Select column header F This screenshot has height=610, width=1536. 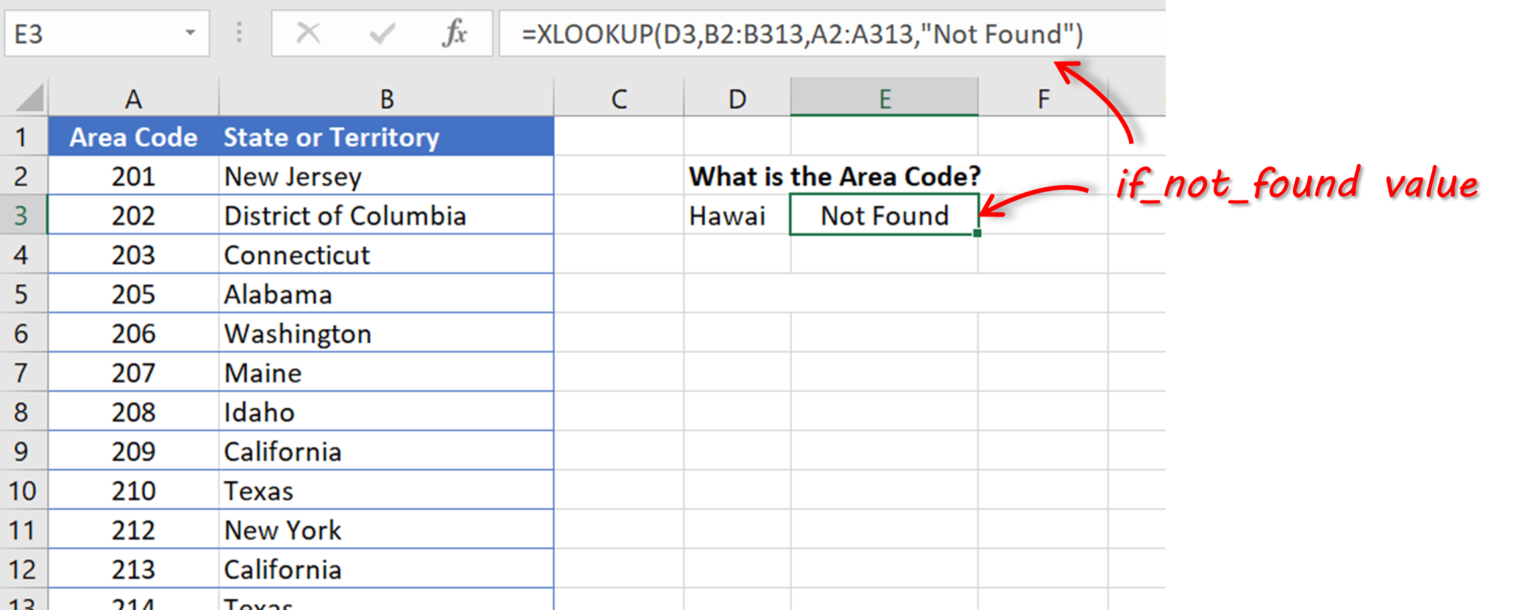click(x=1043, y=97)
